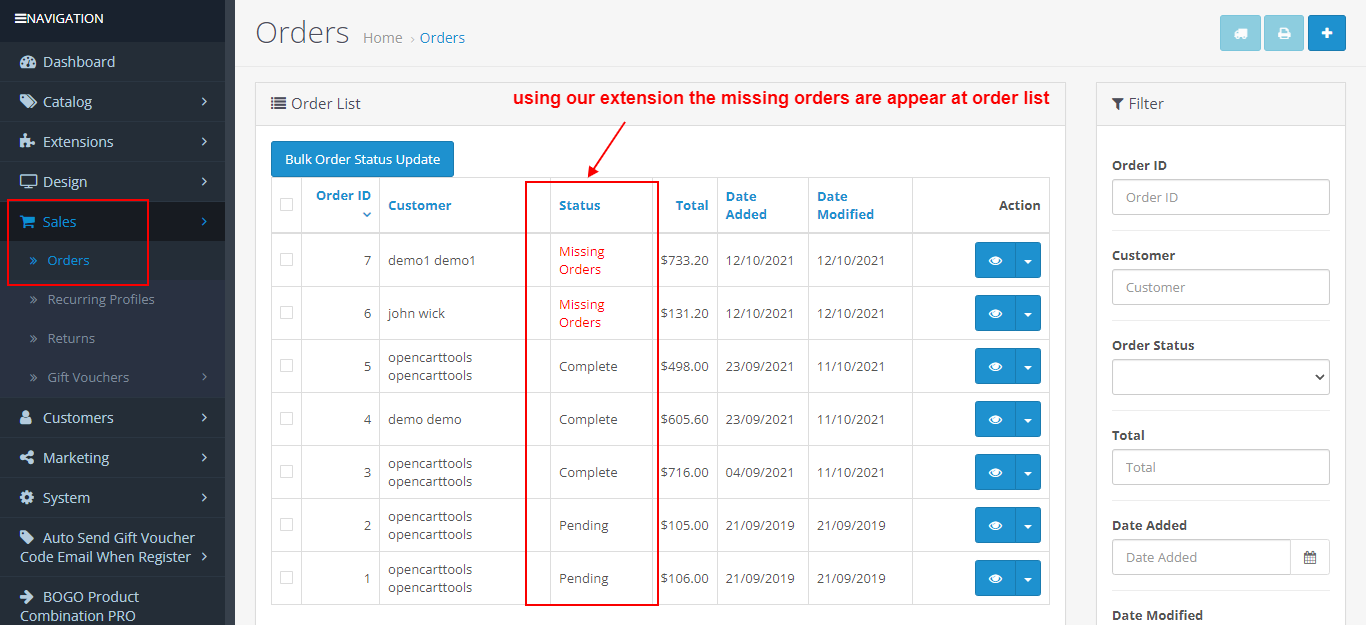Click the print invoice icon

(x=1283, y=33)
